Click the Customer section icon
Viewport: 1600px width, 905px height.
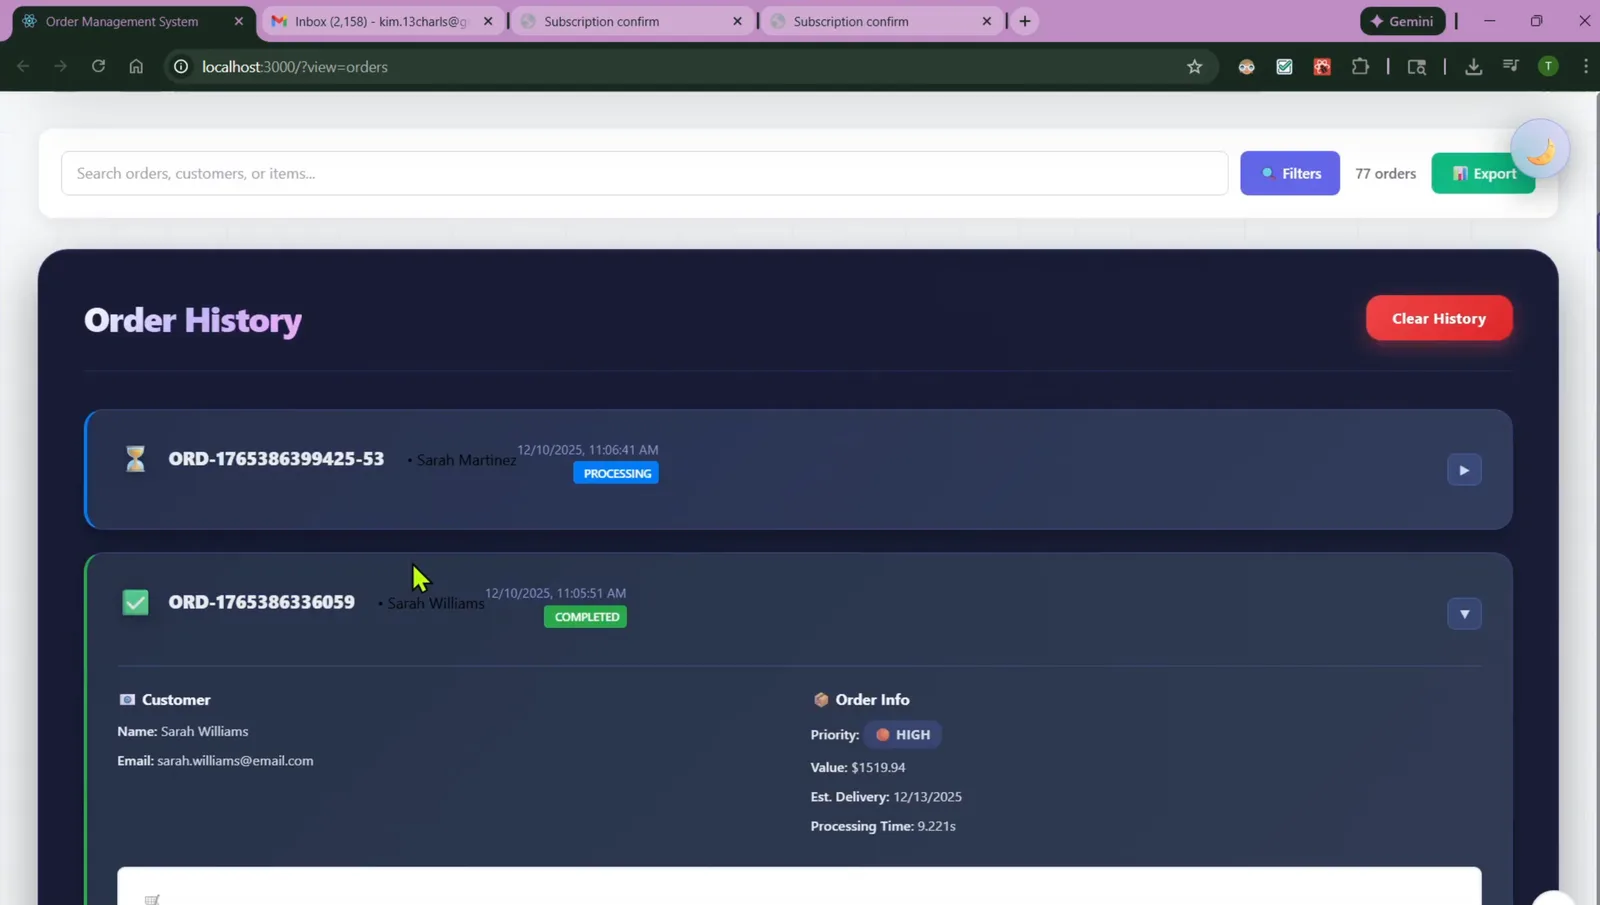[x=127, y=700]
